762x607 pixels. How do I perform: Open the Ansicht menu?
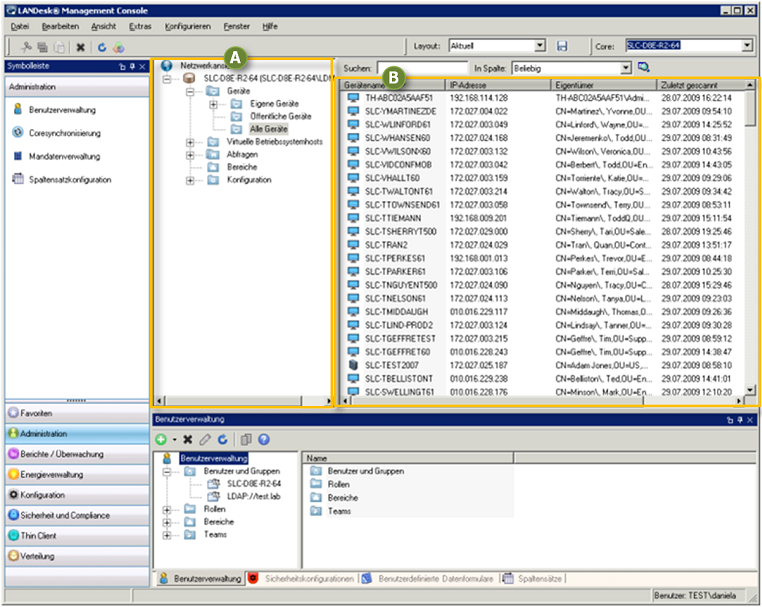tap(104, 26)
